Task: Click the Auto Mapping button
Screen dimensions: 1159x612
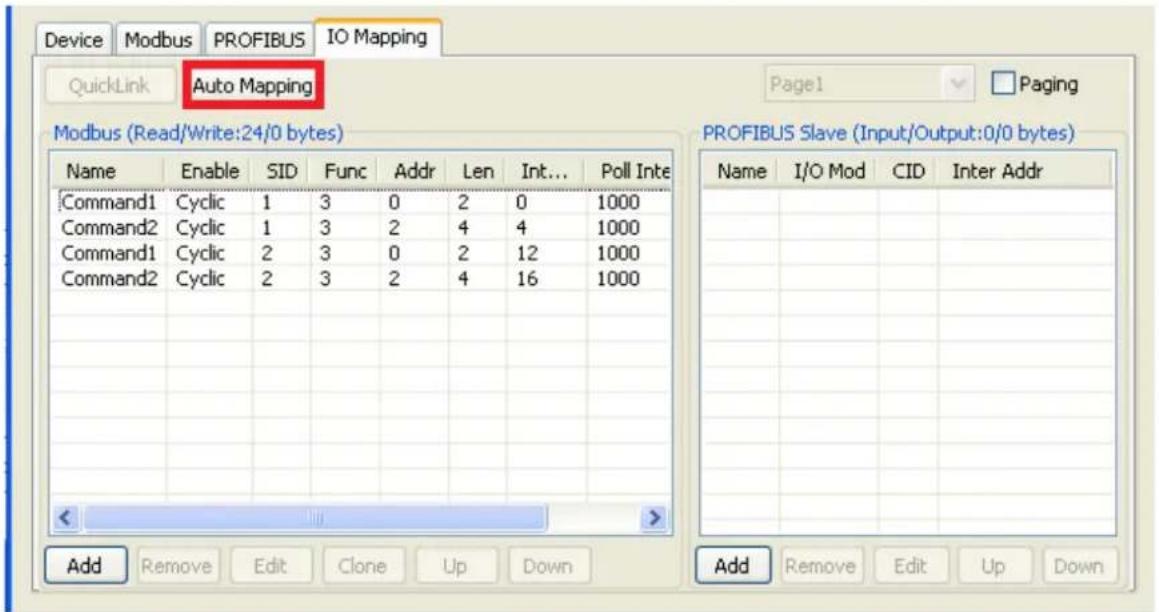Action: [x=253, y=86]
